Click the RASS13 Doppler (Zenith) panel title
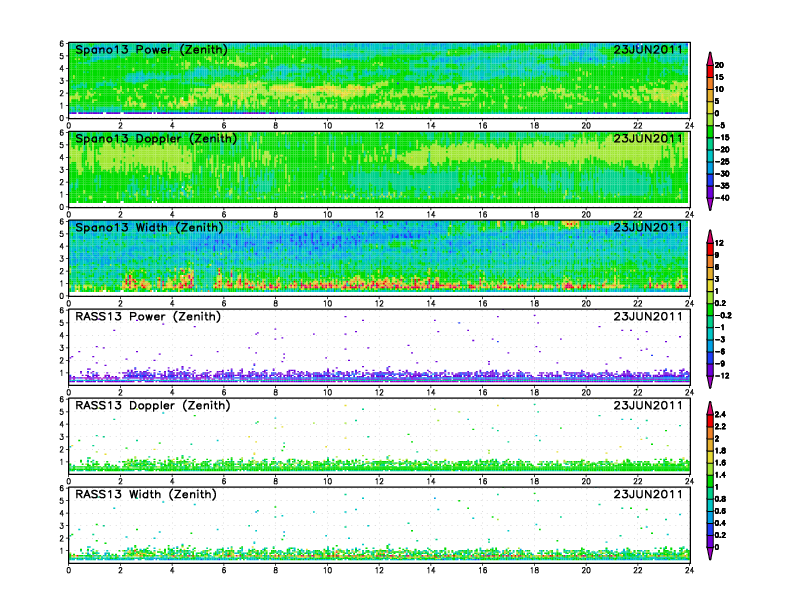The width and height of the screenshot is (792, 612). 153,405
